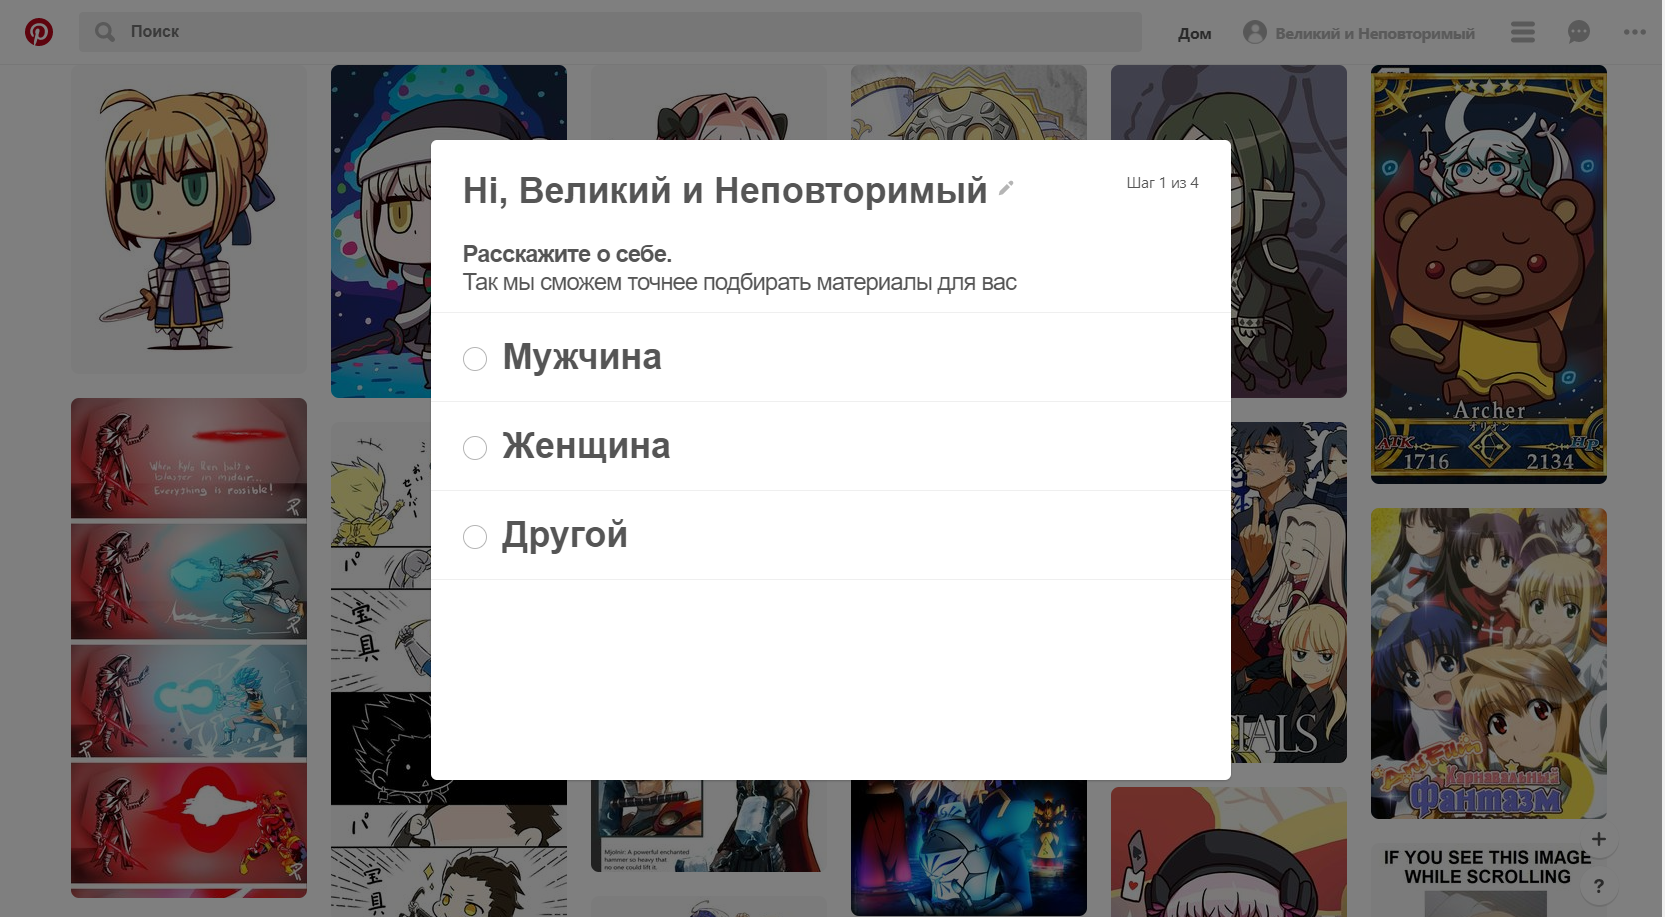
Task: Select the Другой radio button
Action: pos(475,537)
